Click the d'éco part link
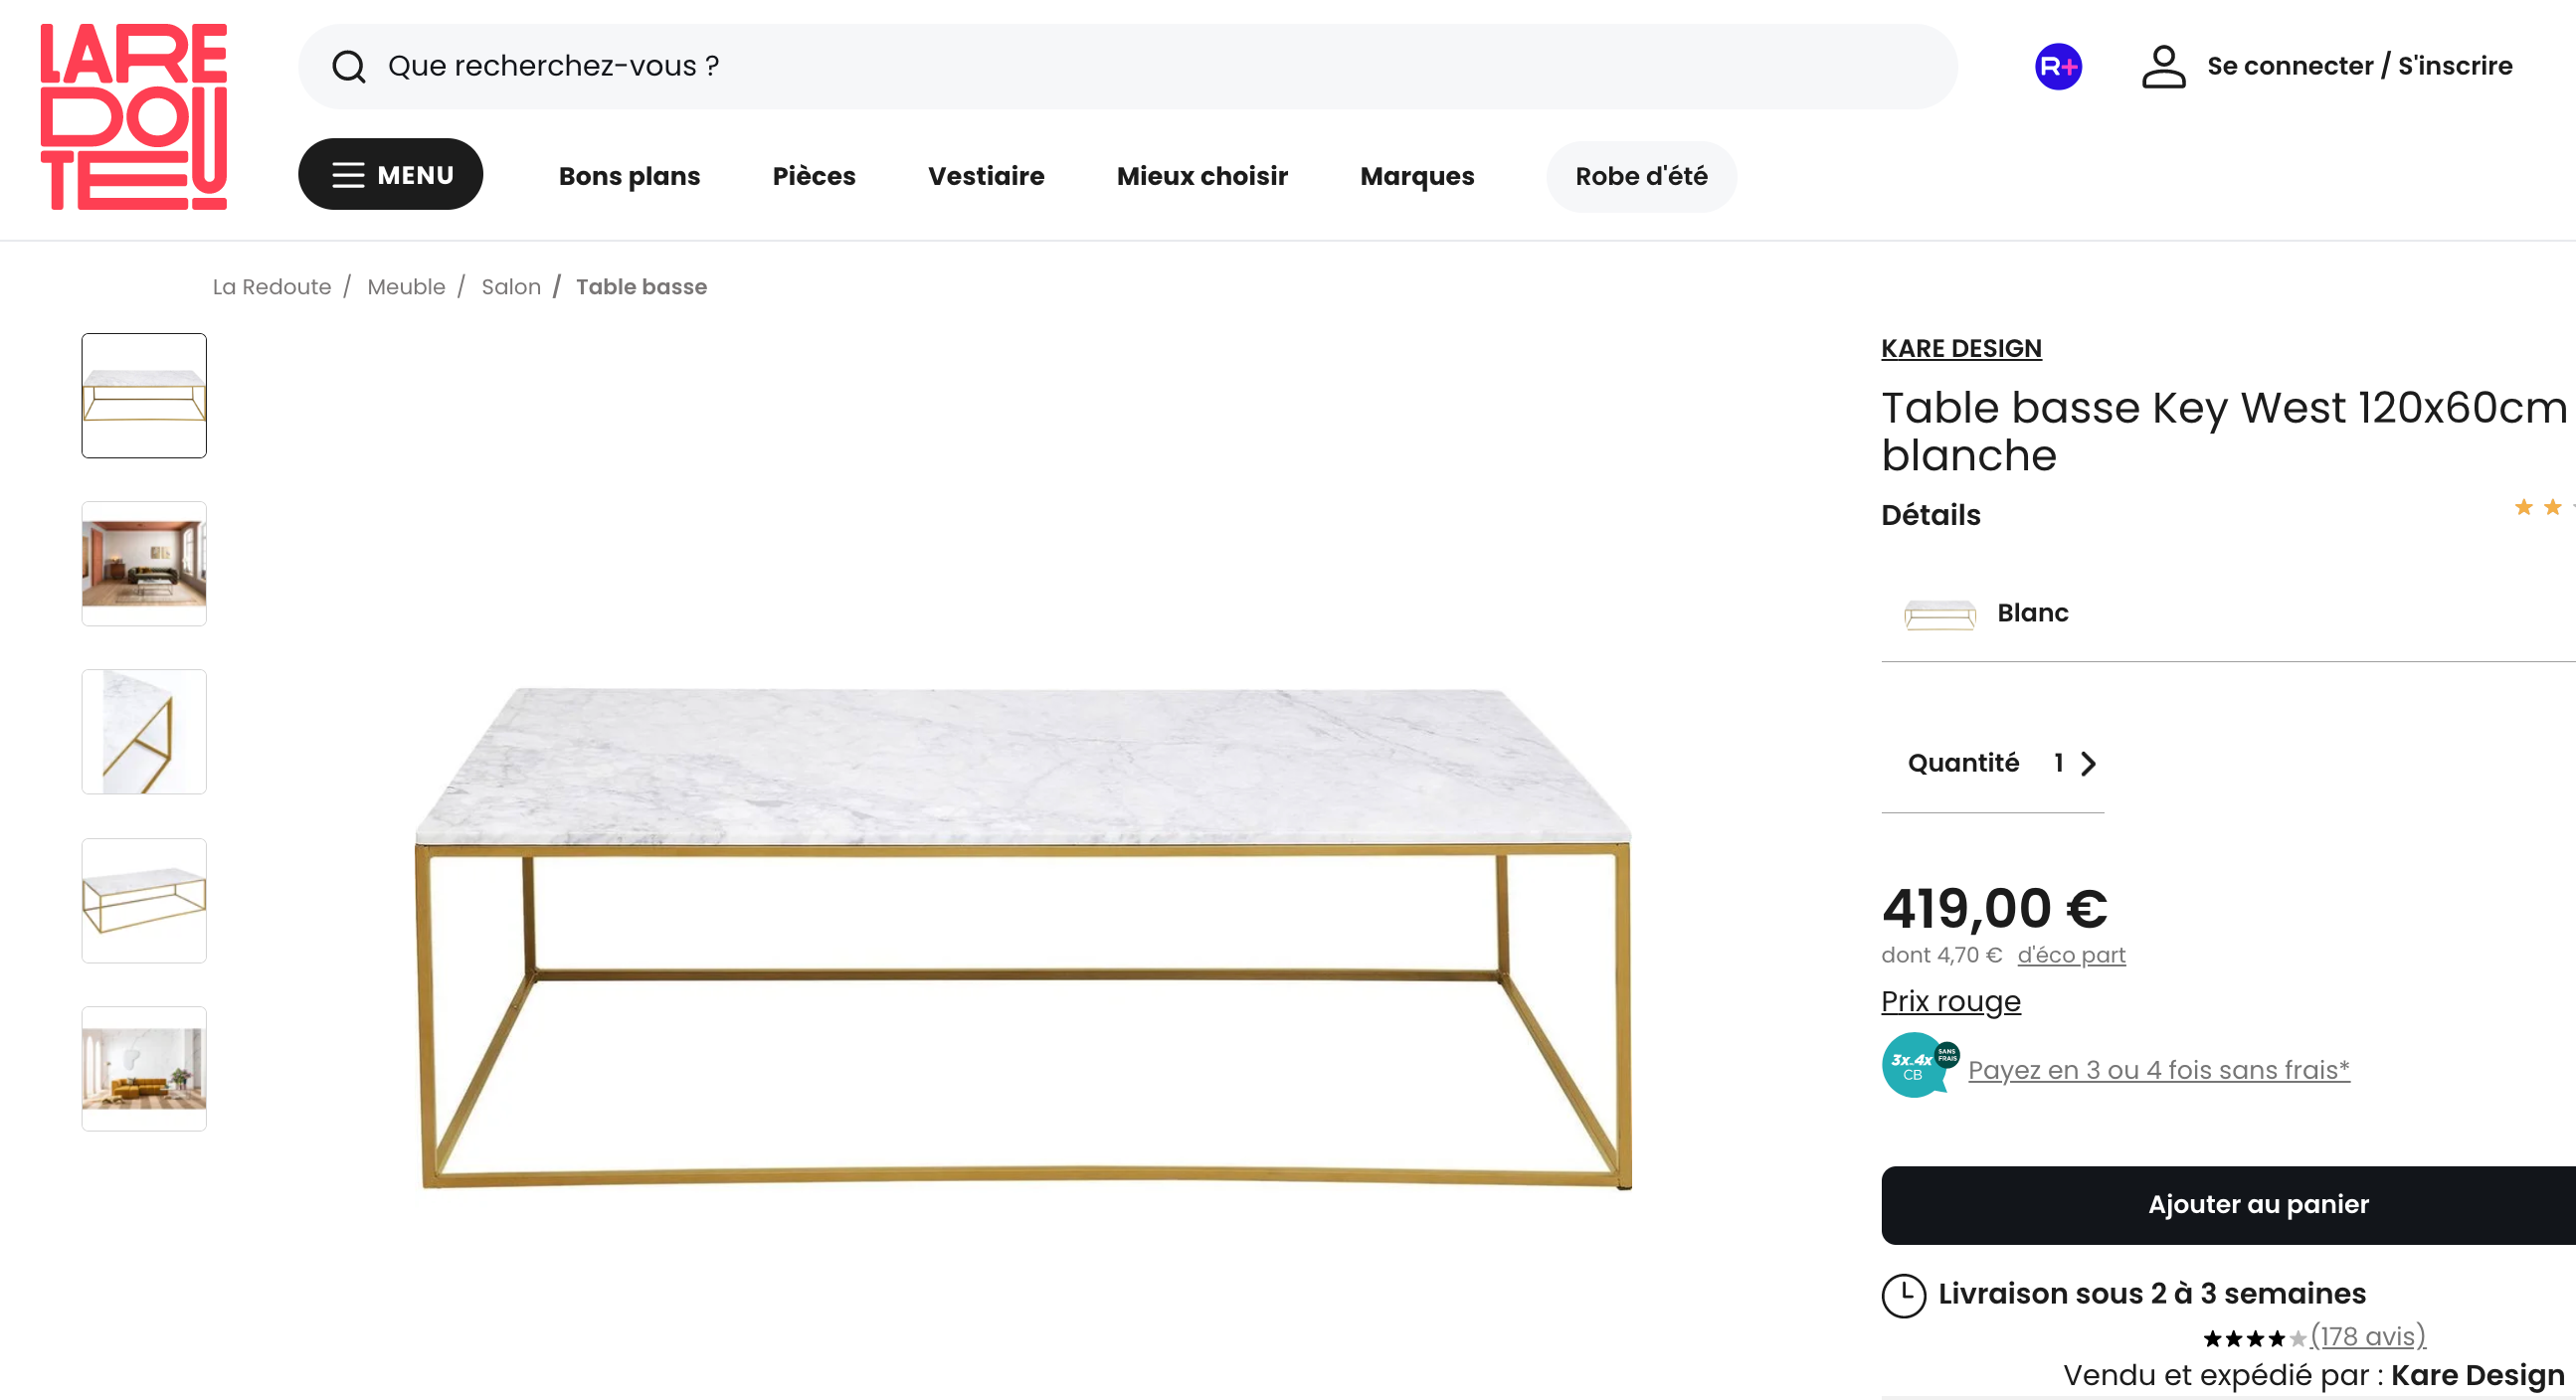Image resolution: width=2576 pixels, height=1400 pixels. tap(2069, 955)
